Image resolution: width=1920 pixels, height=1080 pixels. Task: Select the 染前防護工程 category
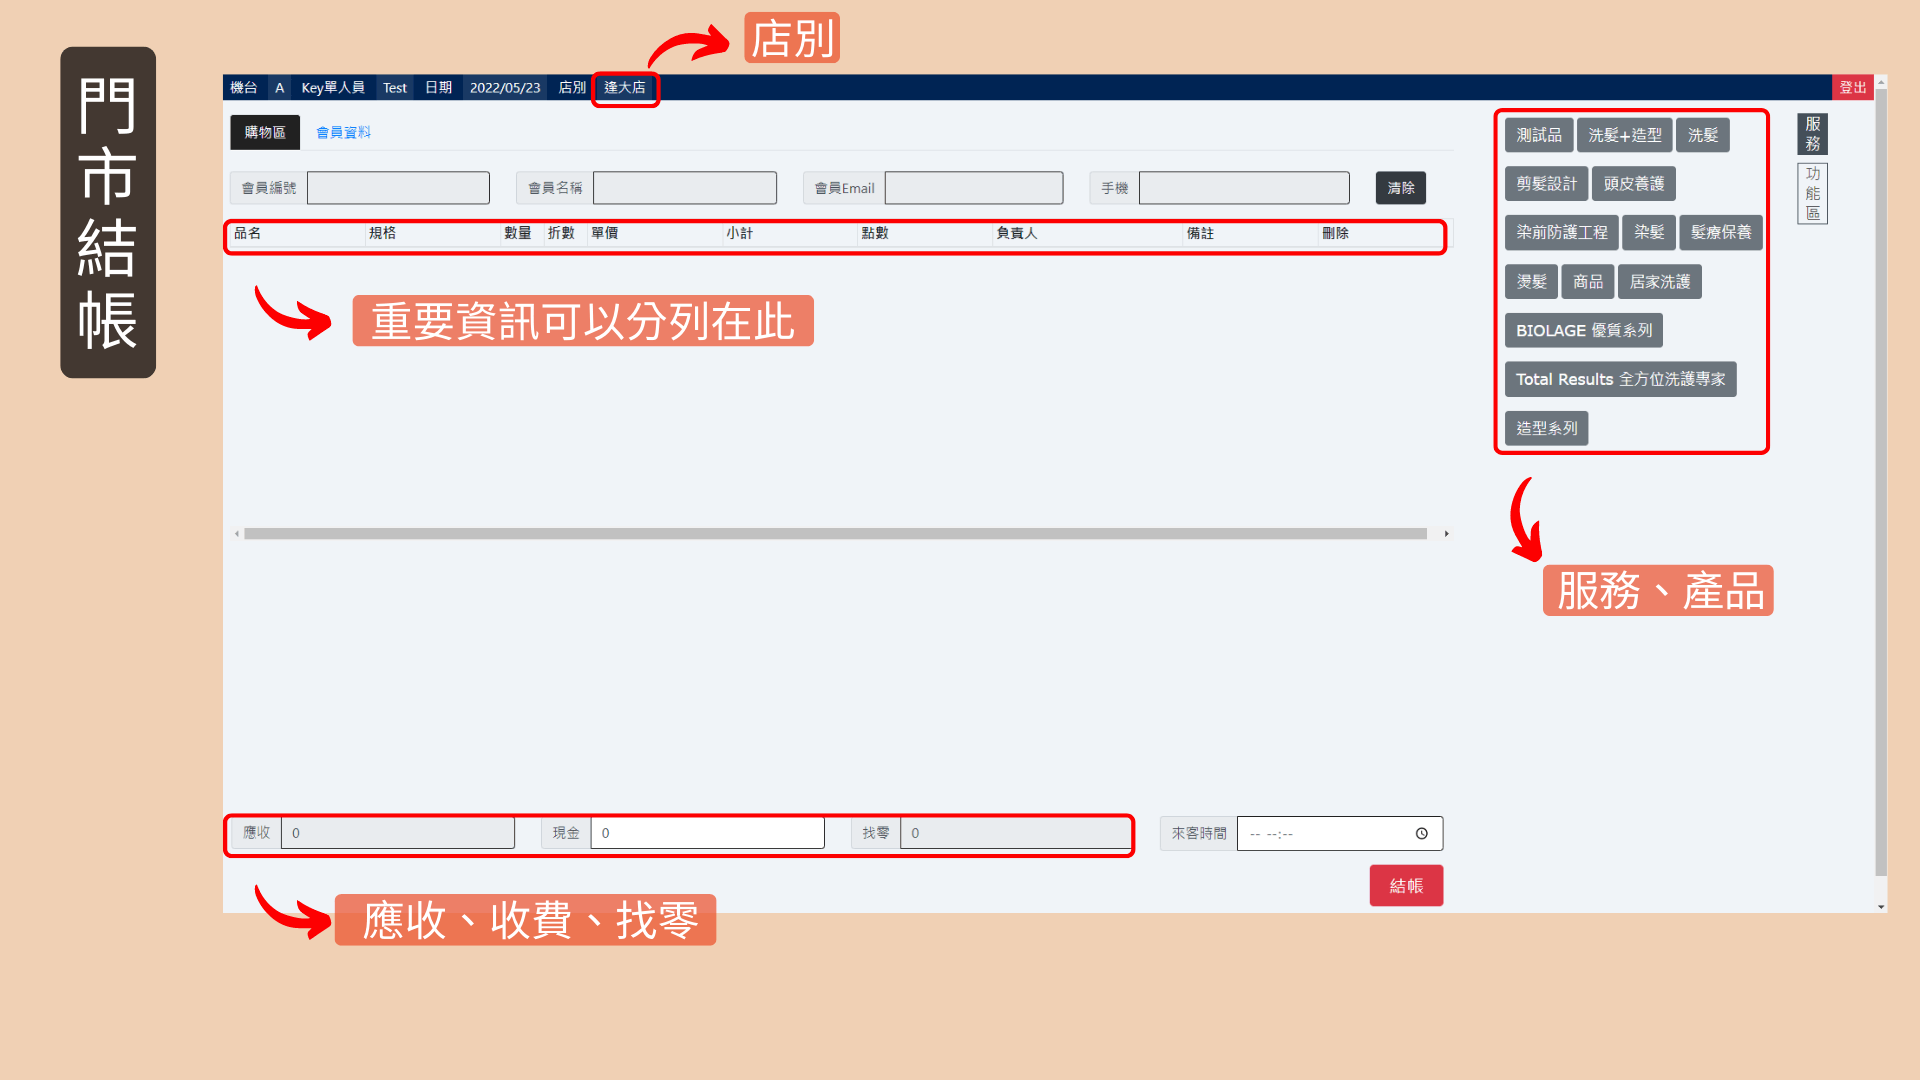pos(1561,232)
